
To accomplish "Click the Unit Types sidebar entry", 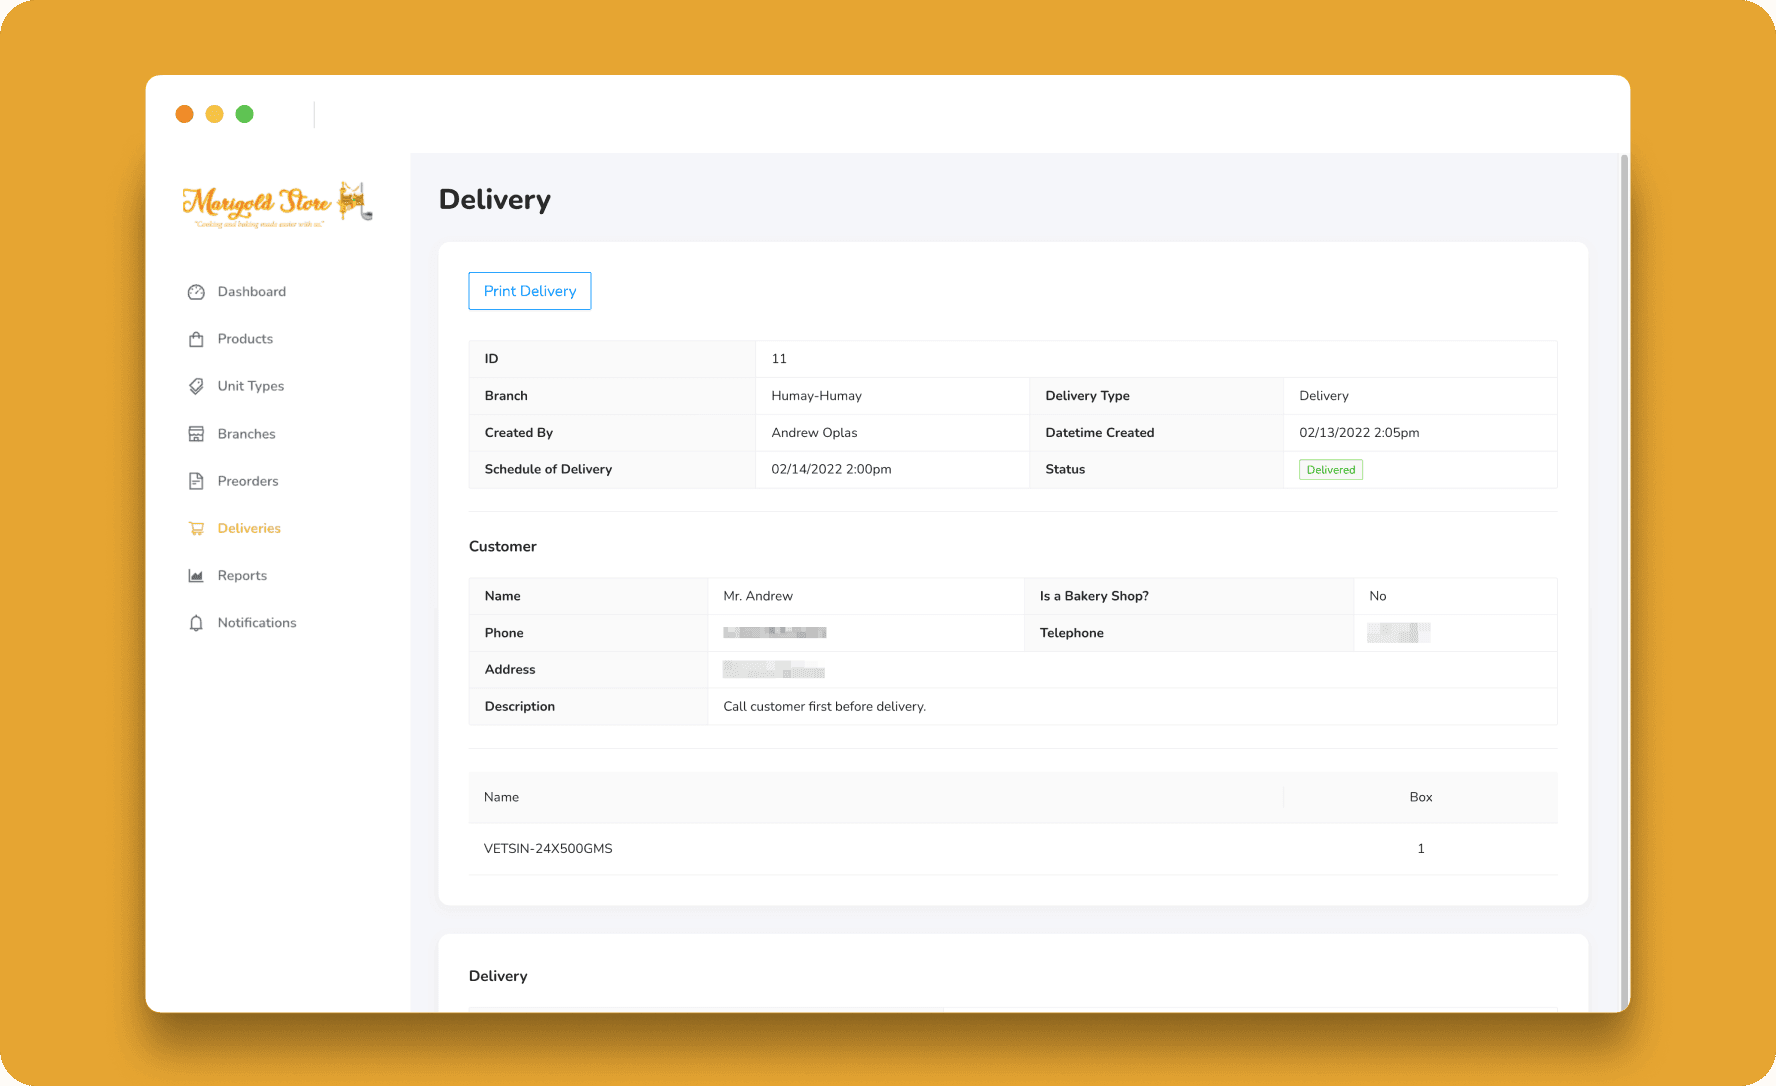I will pyautogui.click(x=250, y=385).
